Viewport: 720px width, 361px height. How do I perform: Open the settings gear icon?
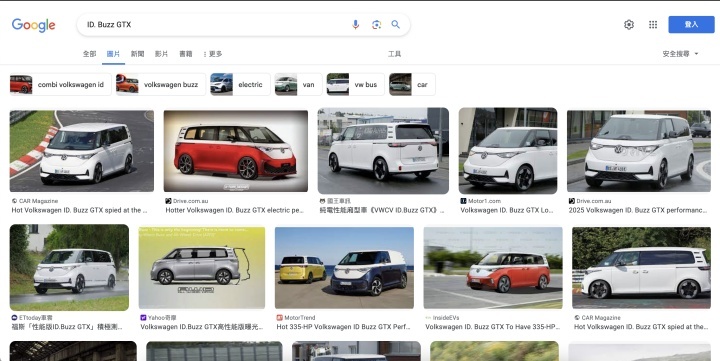click(629, 25)
